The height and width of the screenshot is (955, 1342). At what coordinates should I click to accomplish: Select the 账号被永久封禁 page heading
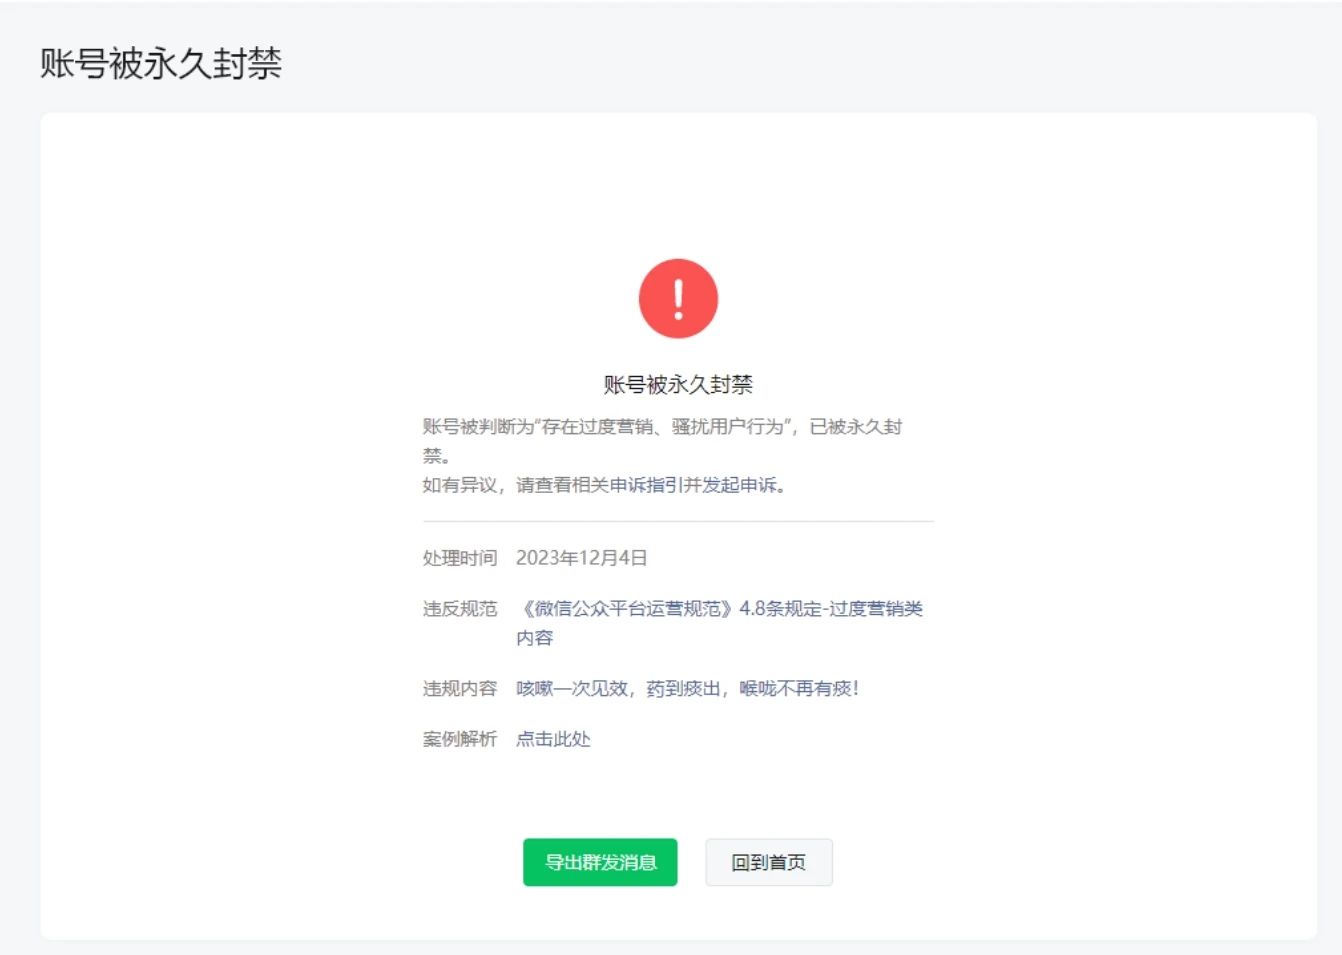(160, 63)
